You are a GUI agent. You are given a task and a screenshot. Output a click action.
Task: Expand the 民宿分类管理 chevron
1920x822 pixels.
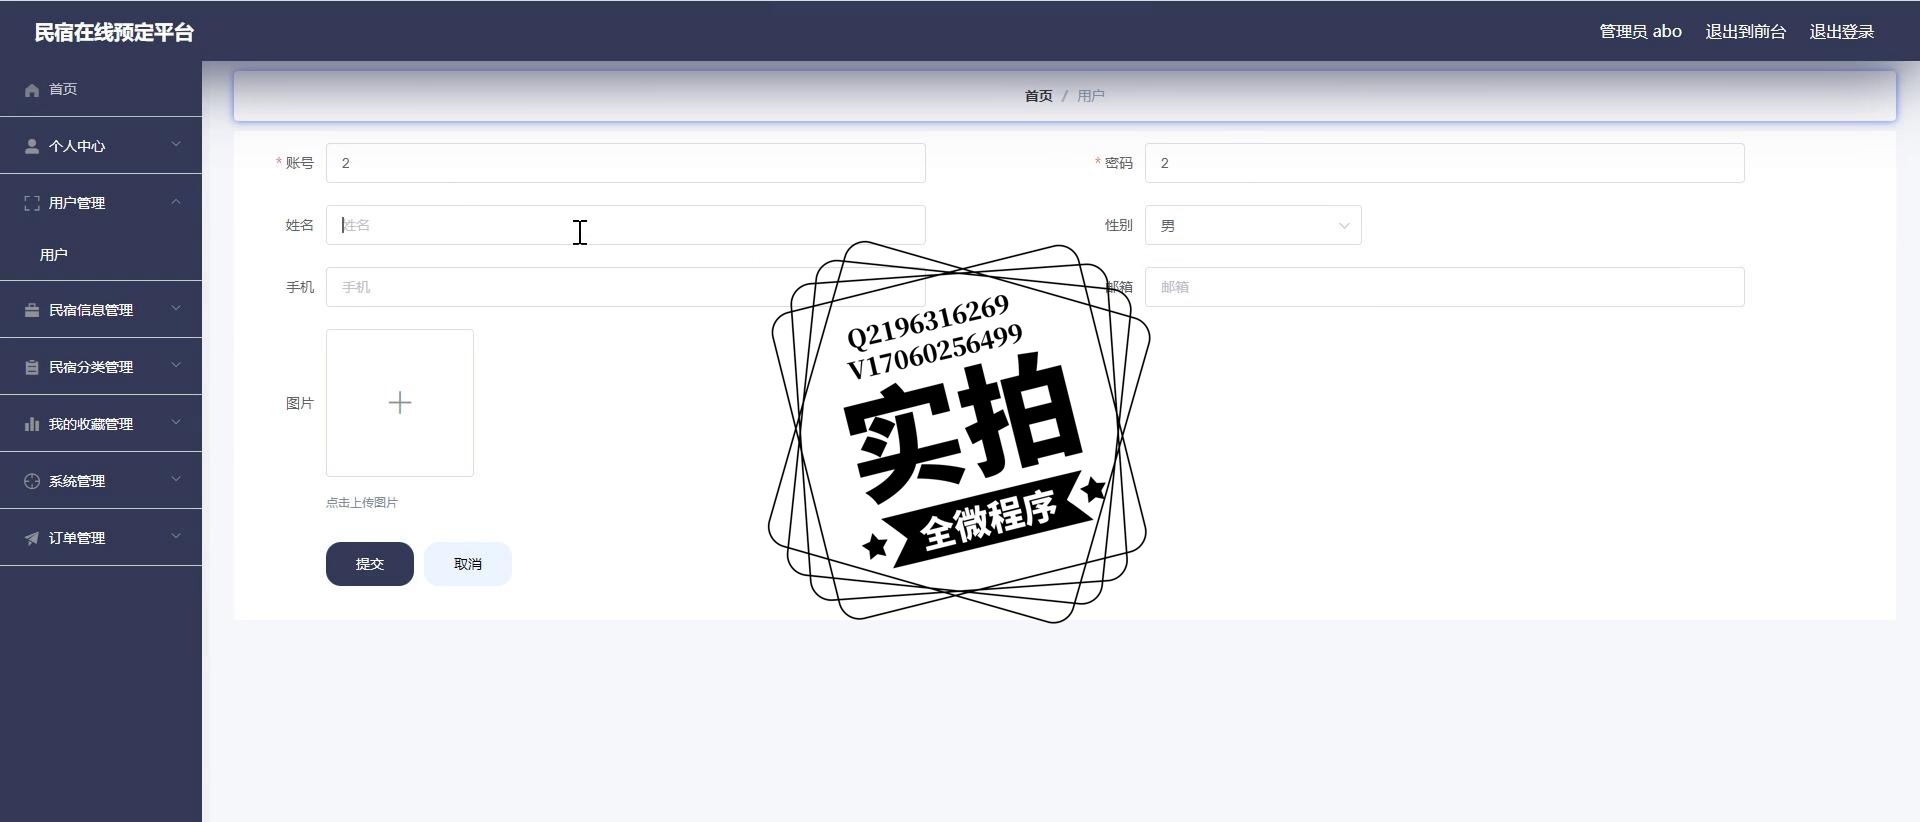(176, 366)
